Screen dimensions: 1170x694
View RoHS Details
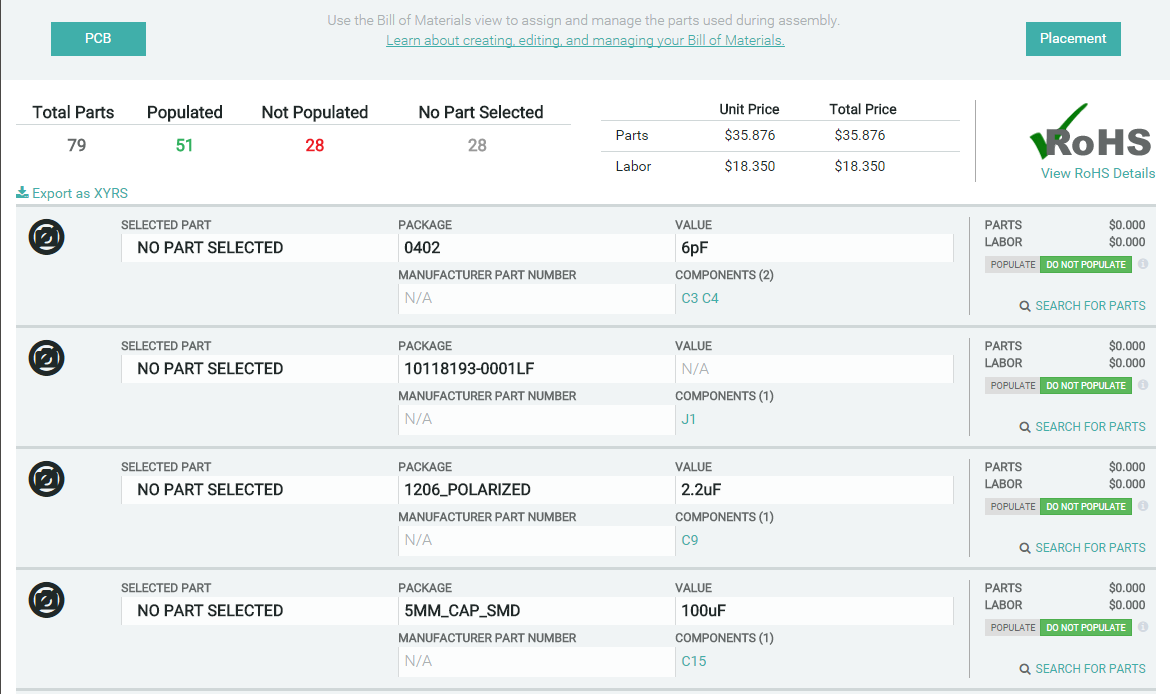(x=1097, y=173)
